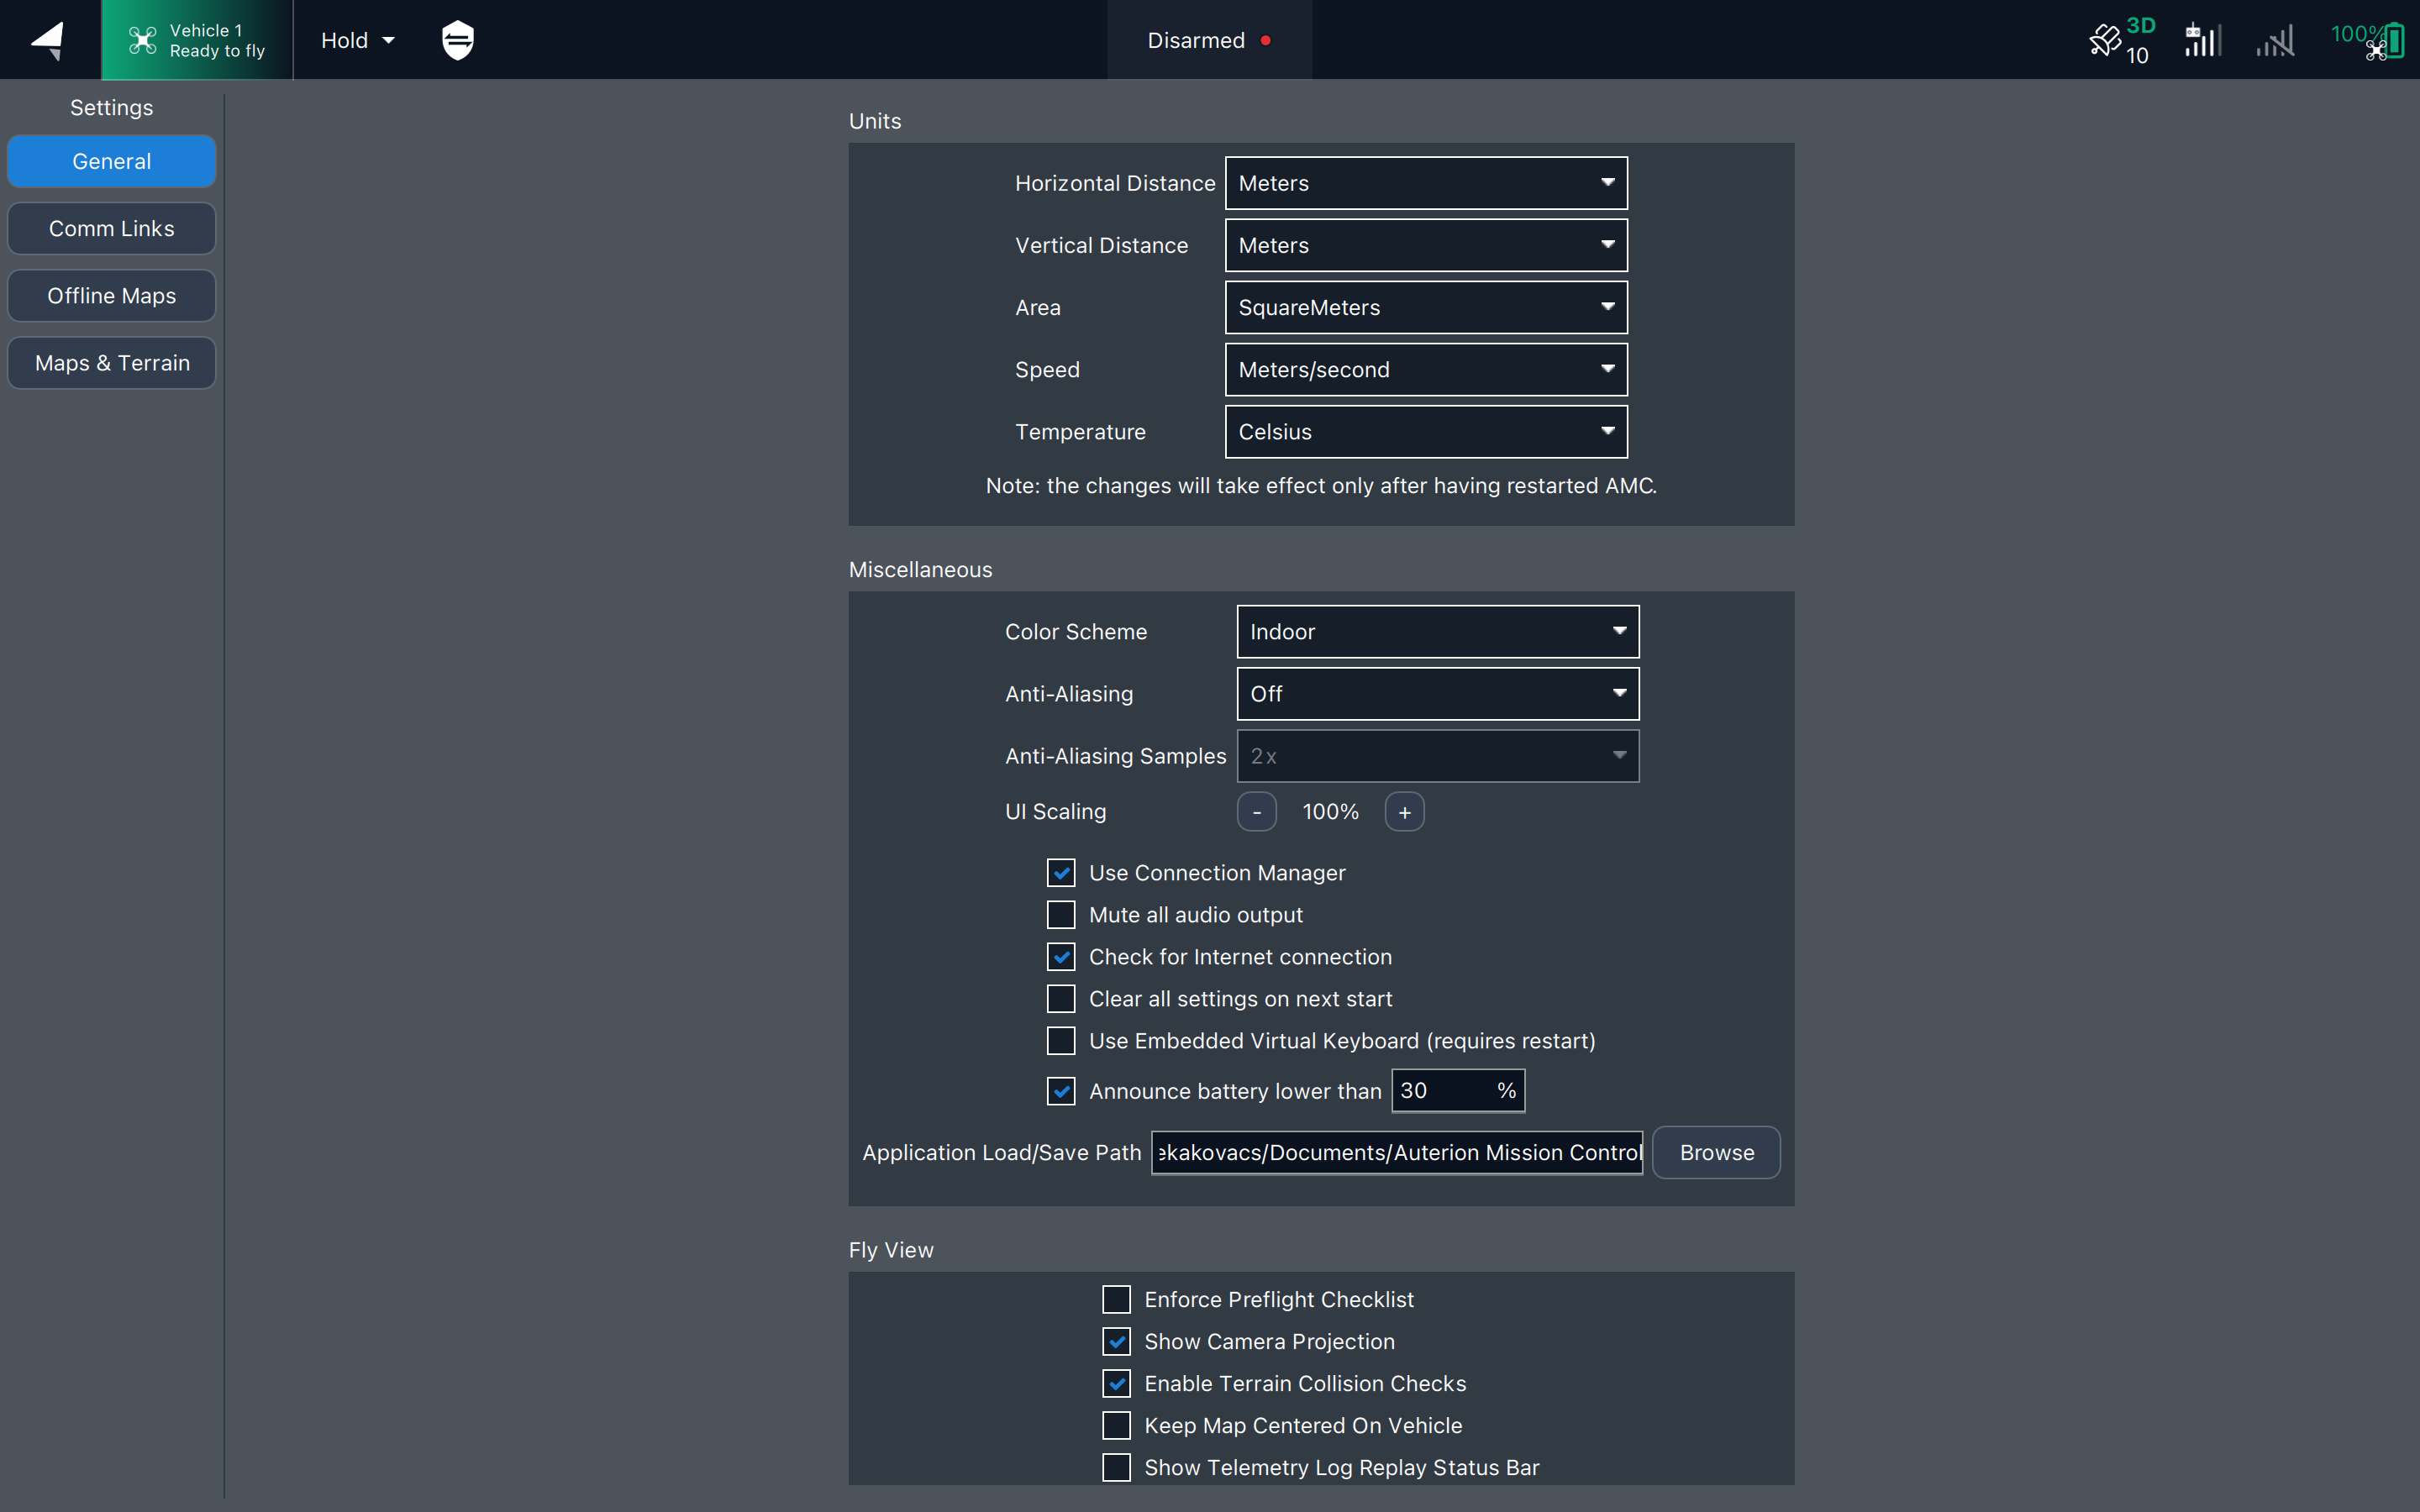2420x1512 pixels.
Task: Click the battery announce percentage input field
Action: pyautogui.click(x=1443, y=1091)
